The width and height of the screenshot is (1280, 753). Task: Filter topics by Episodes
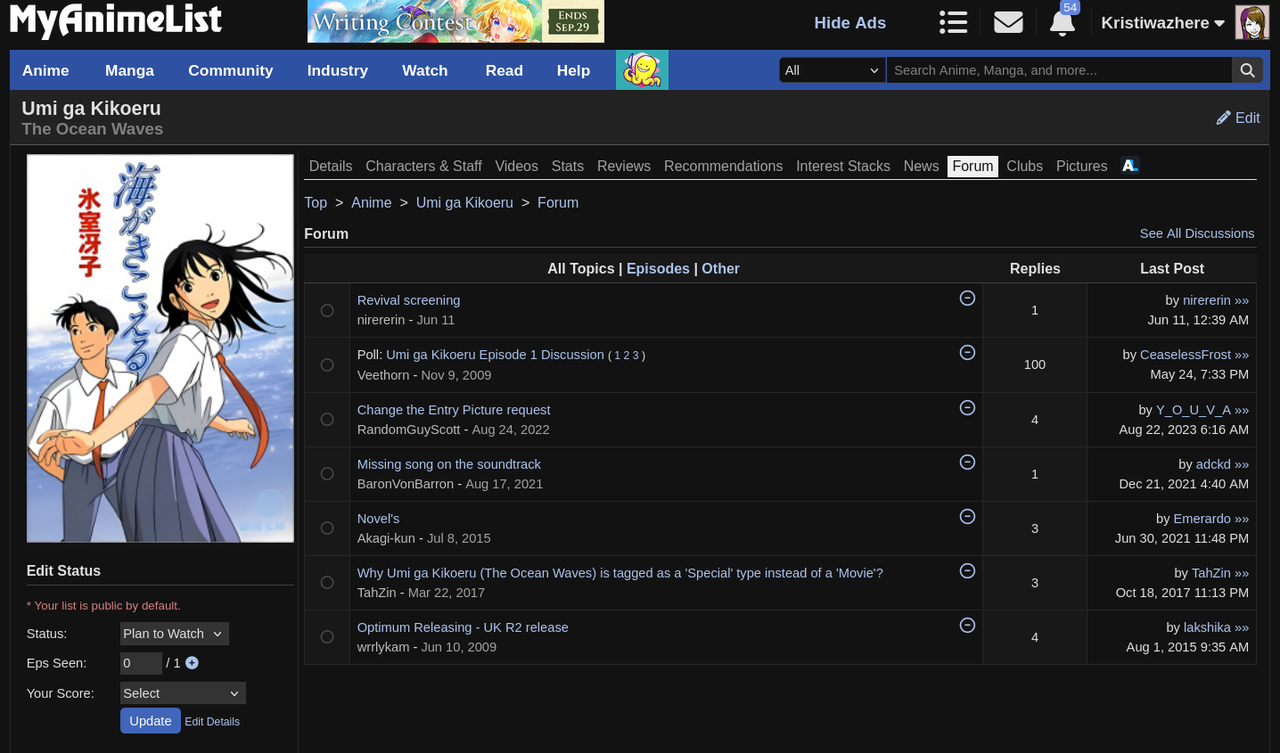pyautogui.click(x=658, y=269)
